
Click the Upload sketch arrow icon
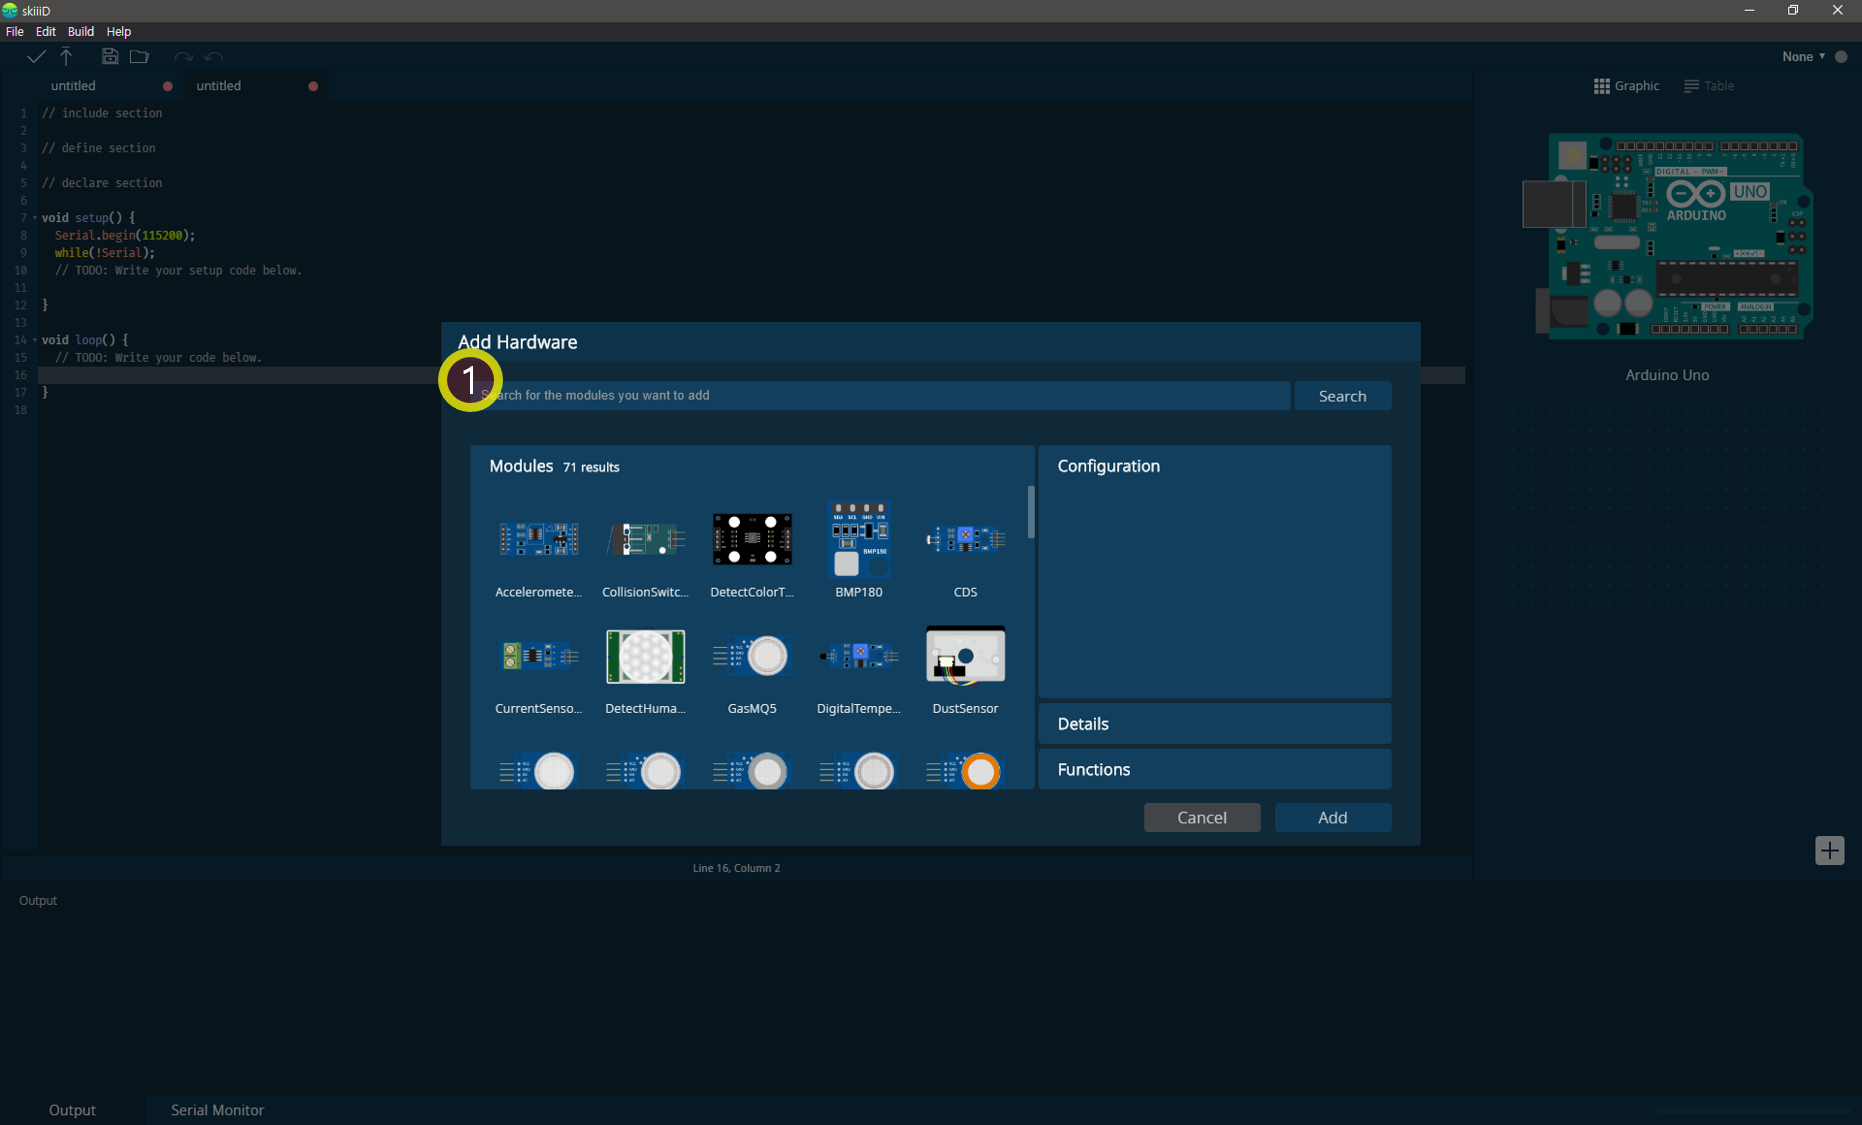[66, 57]
